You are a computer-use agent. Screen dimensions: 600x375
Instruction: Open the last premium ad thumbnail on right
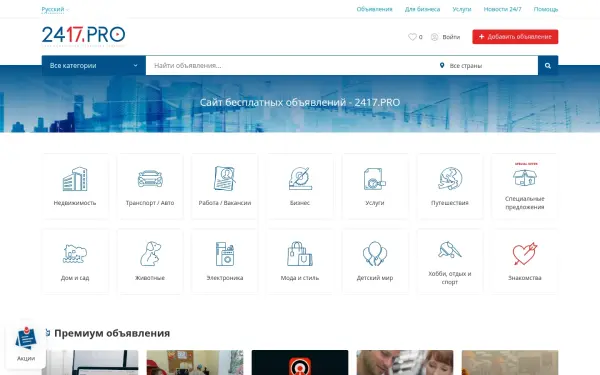[510, 362]
